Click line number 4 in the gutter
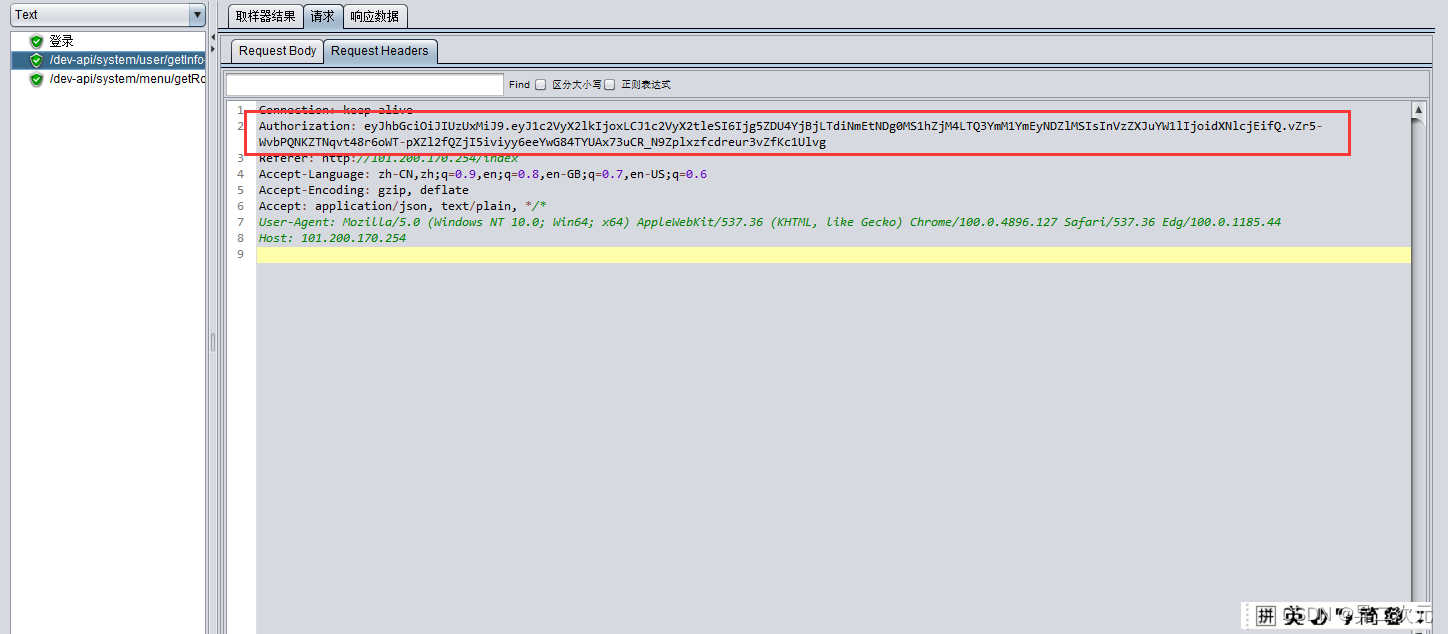This screenshot has height=634, width=1448. (x=240, y=174)
